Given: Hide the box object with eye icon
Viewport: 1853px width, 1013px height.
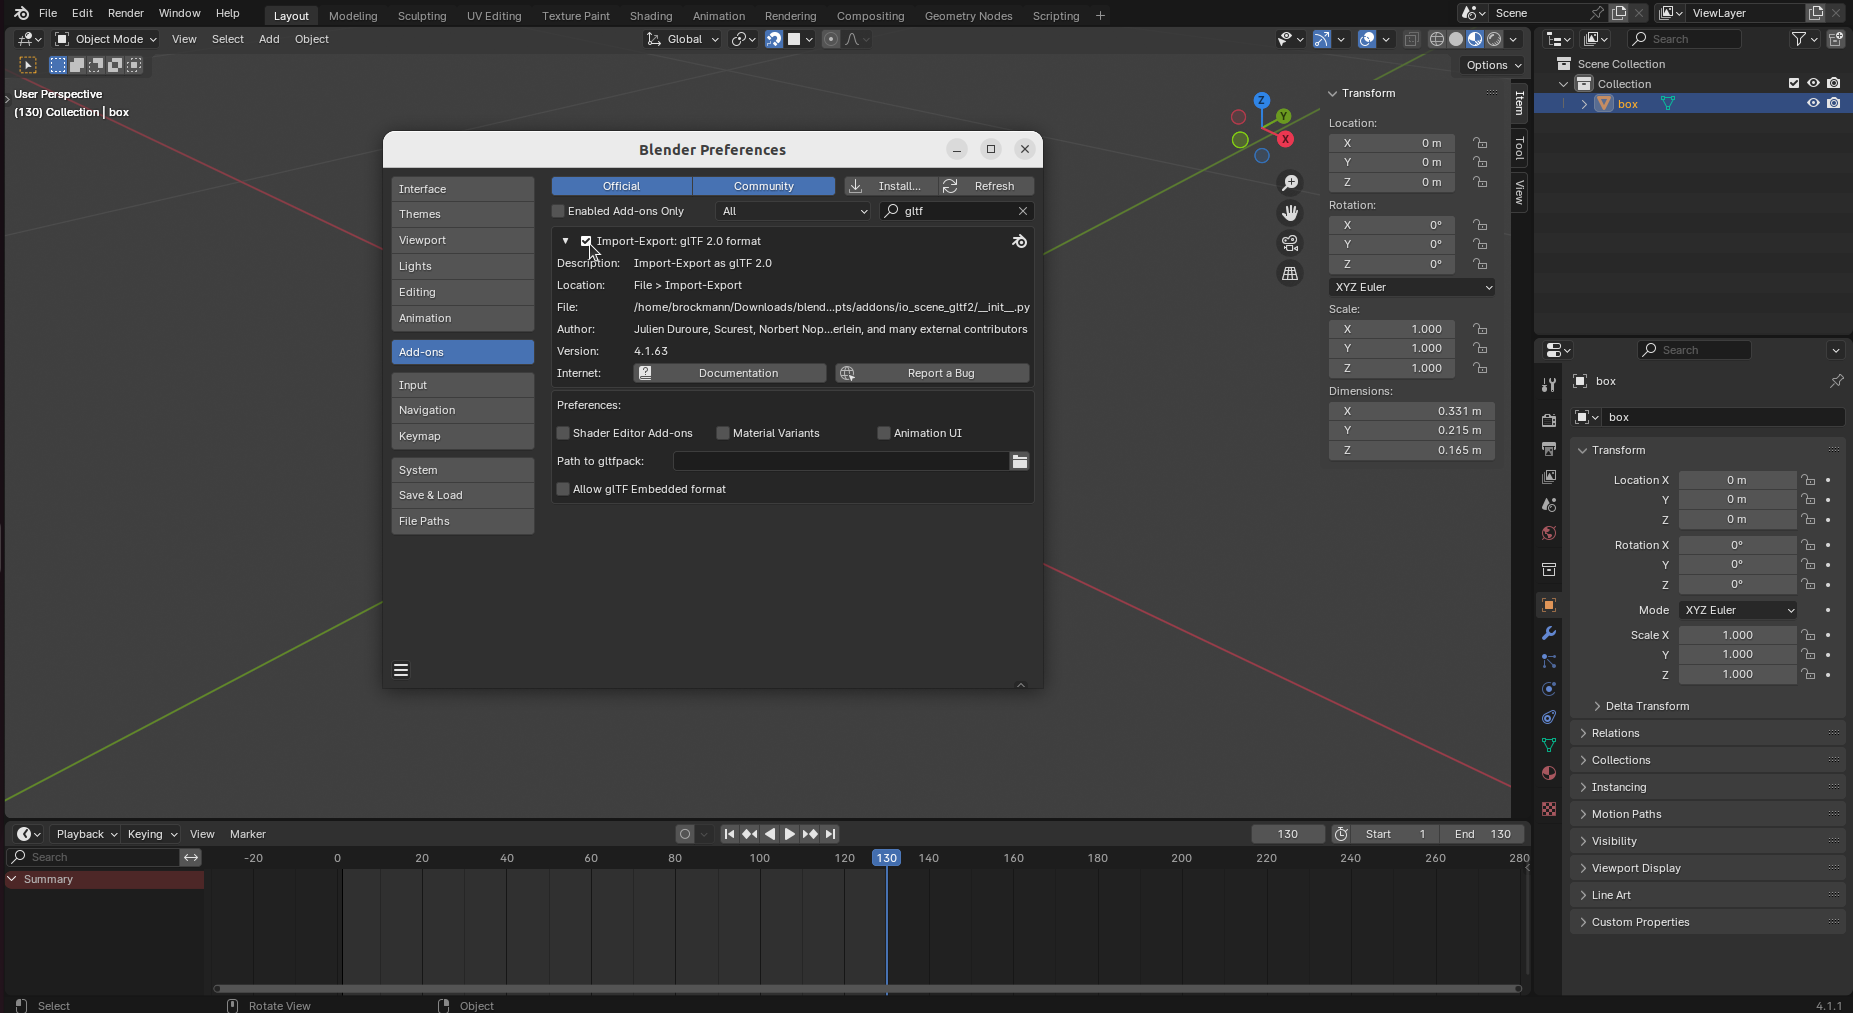Looking at the screenshot, I should [1813, 103].
